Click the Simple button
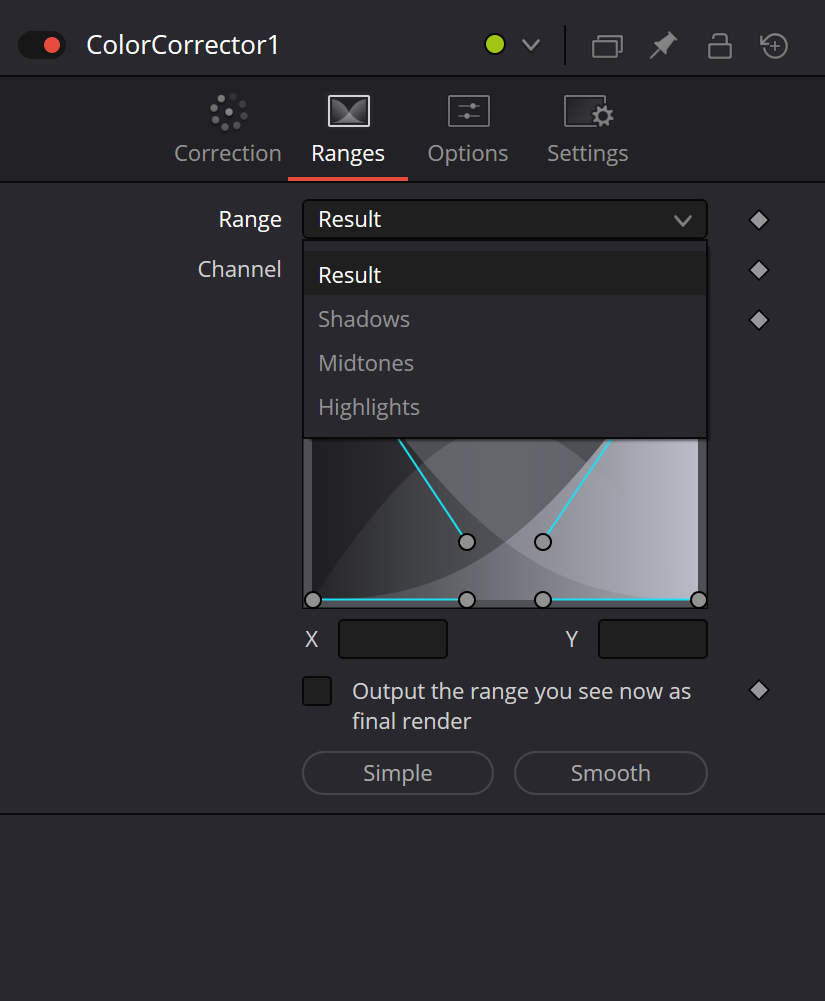Screen dimensions: 825x1001 (398, 773)
